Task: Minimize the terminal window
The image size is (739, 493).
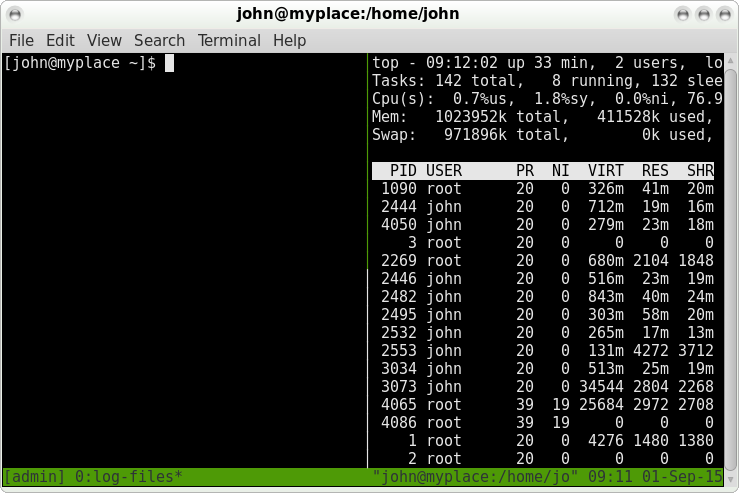Action: click(x=683, y=14)
